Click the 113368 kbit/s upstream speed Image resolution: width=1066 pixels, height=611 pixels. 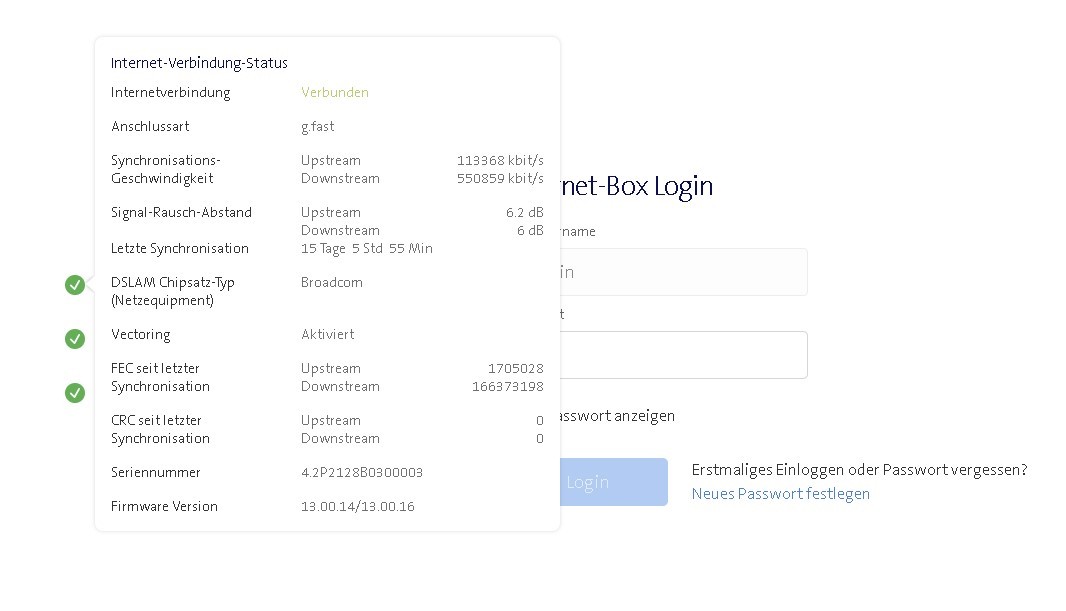tap(500, 161)
